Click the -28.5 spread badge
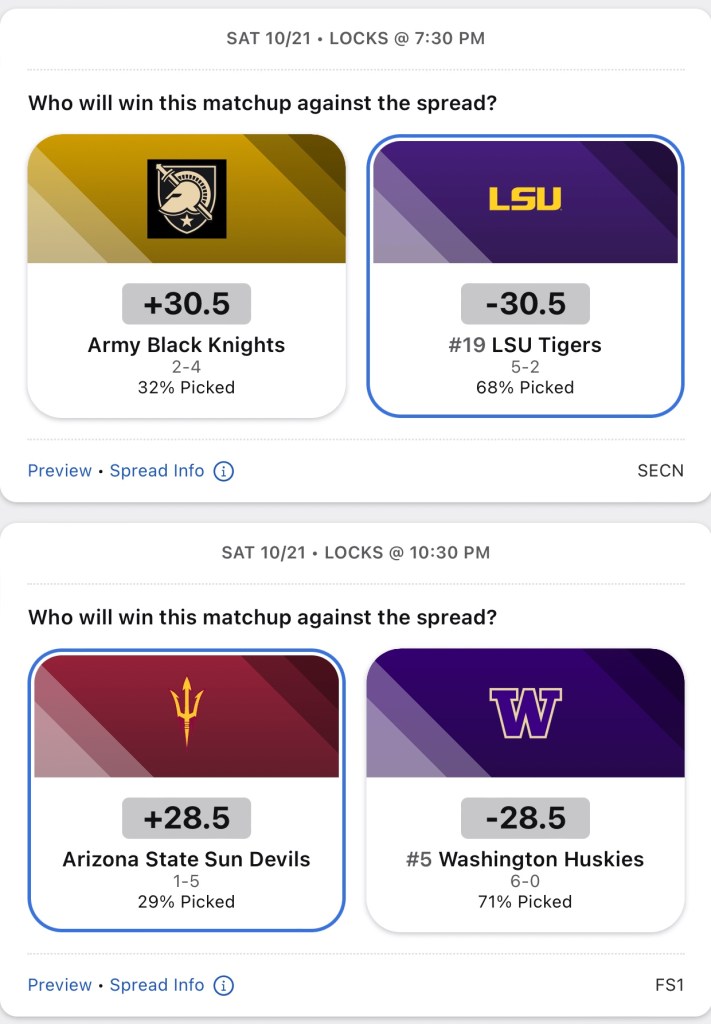711x1024 pixels. click(525, 818)
